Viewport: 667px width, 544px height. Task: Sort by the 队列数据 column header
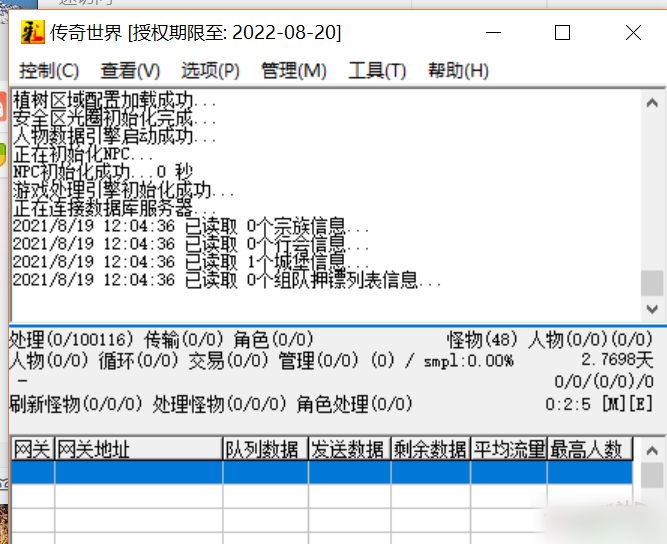click(265, 449)
